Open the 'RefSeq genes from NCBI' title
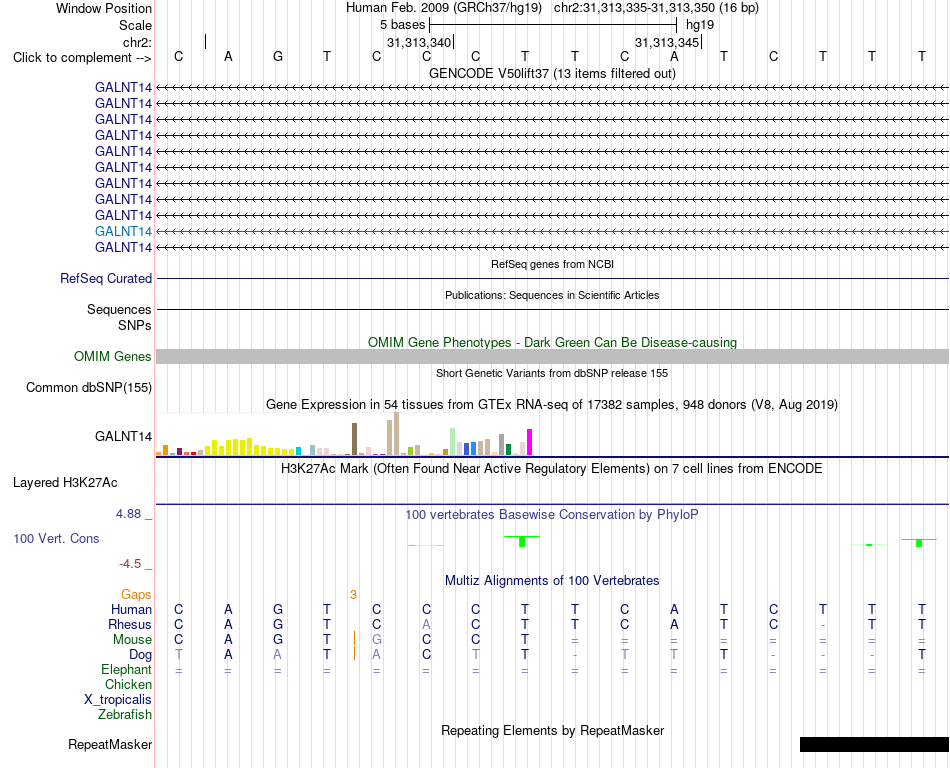Screen dimensions: 950x768 click(x=552, y=264)
